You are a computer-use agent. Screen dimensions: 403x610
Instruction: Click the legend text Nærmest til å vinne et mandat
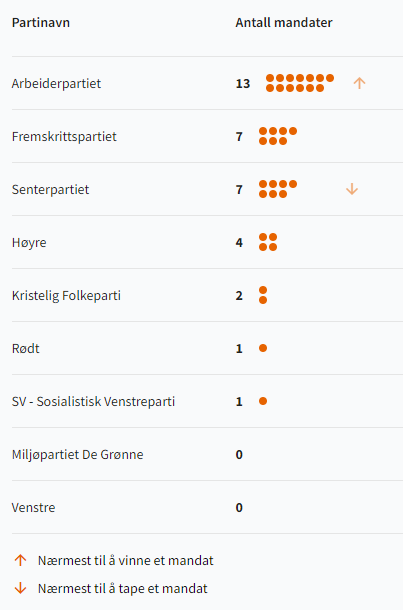[126, 560]
